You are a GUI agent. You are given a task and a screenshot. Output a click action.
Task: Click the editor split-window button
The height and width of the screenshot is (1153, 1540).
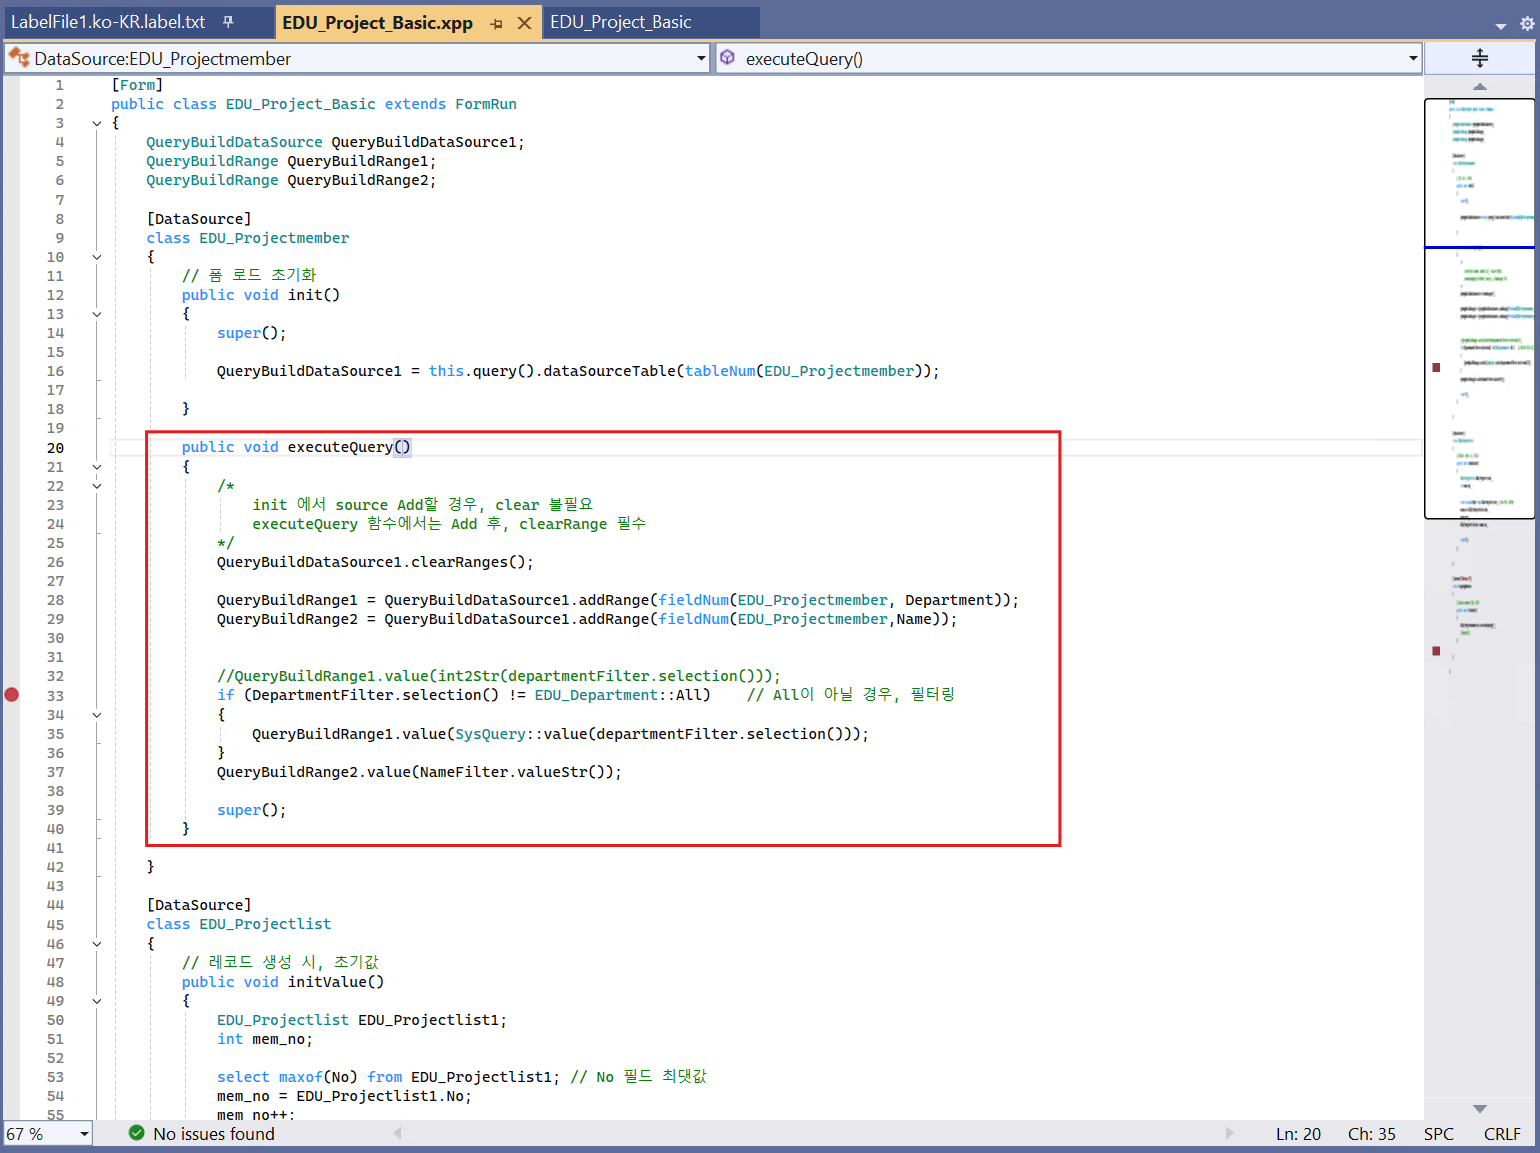click(1480, 58)
